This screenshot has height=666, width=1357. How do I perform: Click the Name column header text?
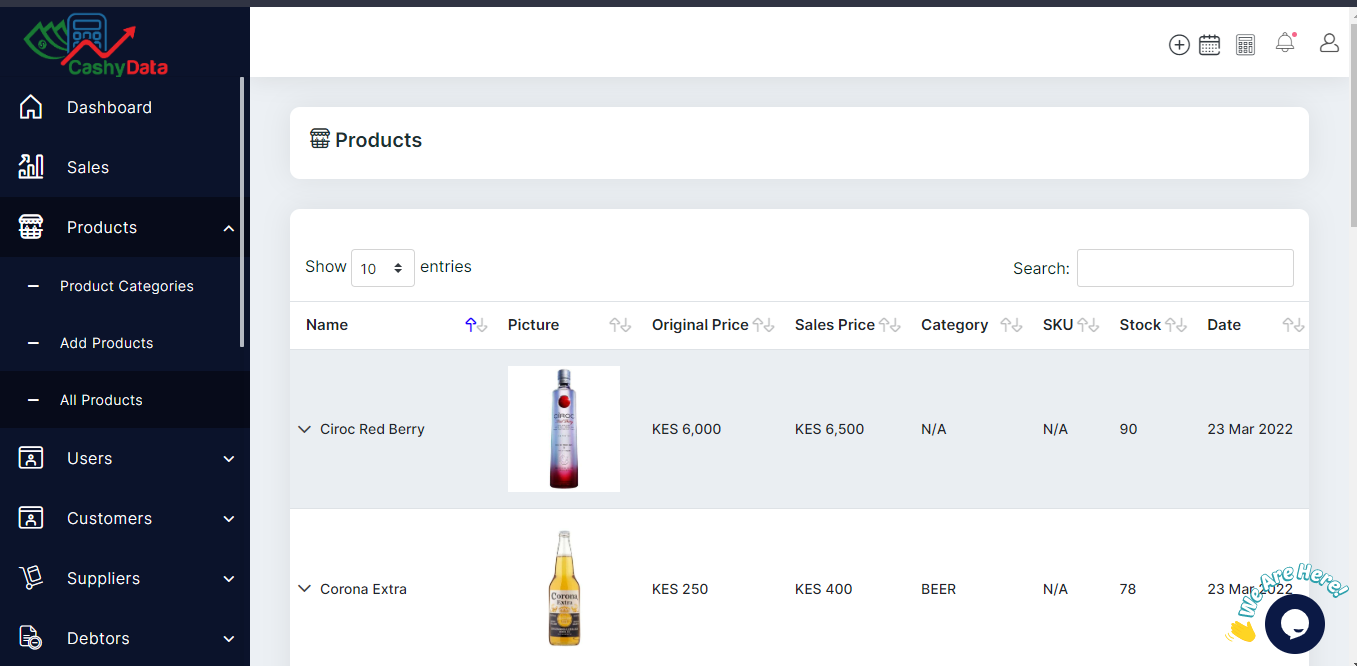pyautogui.click(x=327, y=325)
